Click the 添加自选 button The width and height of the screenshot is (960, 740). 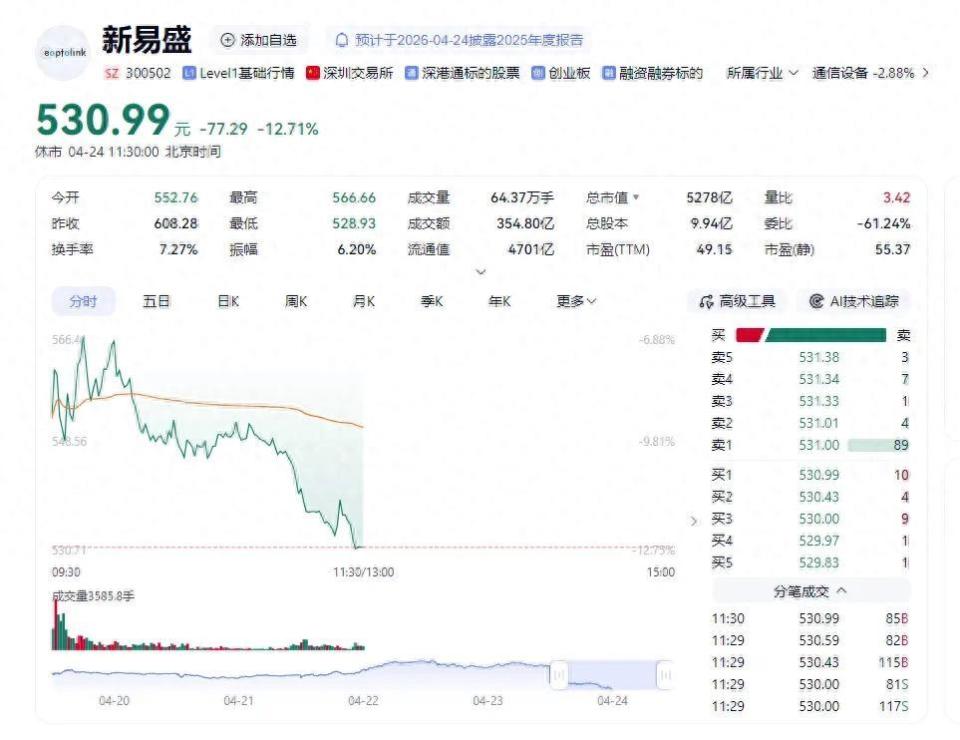pos(259,40)
